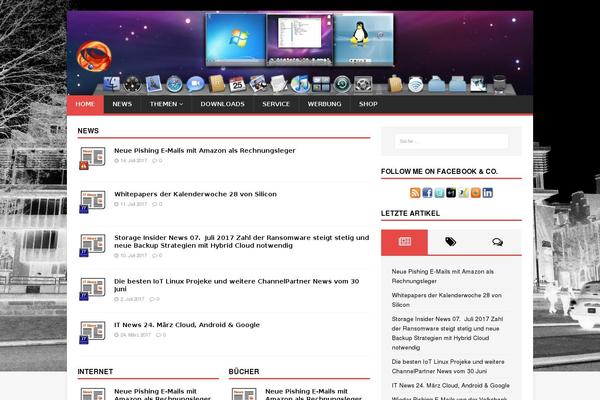600x400 pixels.
Task: Expand the Themen dropdown menu
Action: click(x=166, y=104)
